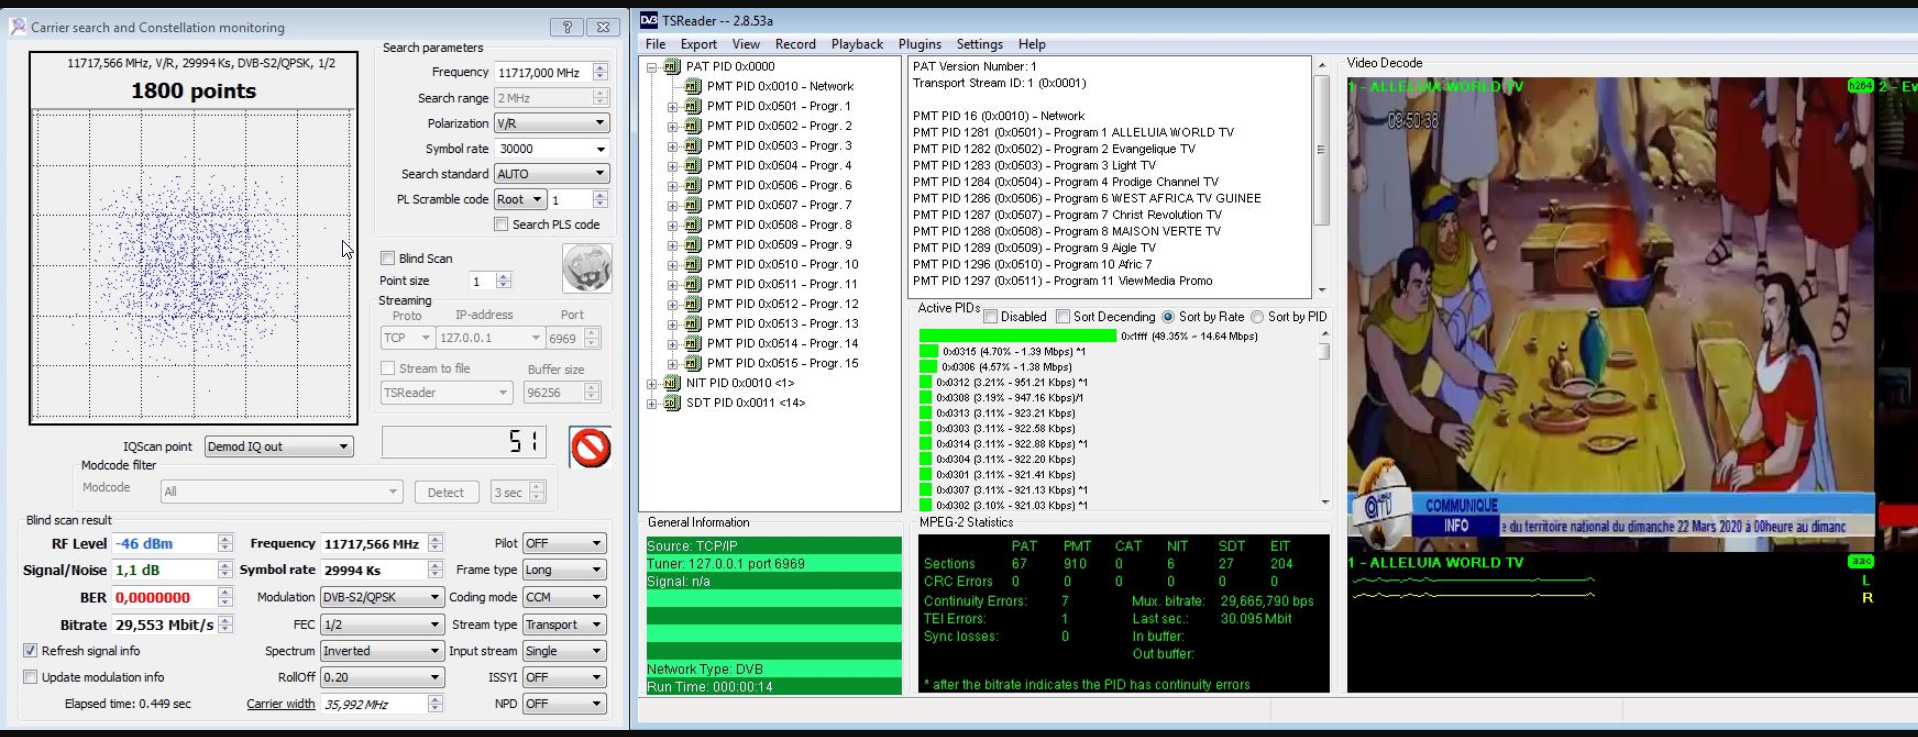Click the SDT PID 0x0011 table icon

(672, 403)
